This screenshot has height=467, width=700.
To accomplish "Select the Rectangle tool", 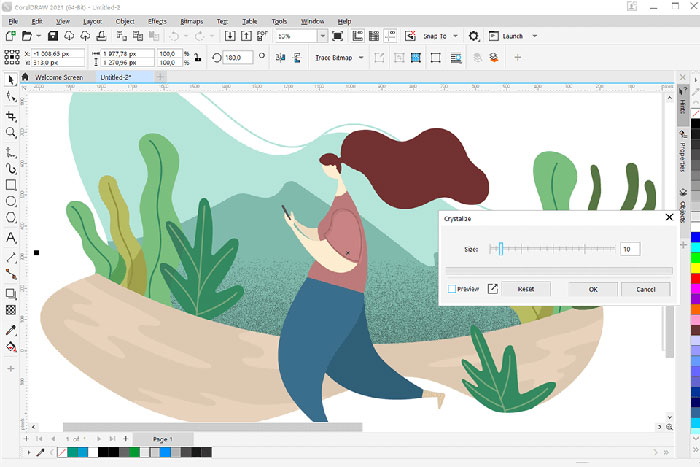I will [11, 185].
